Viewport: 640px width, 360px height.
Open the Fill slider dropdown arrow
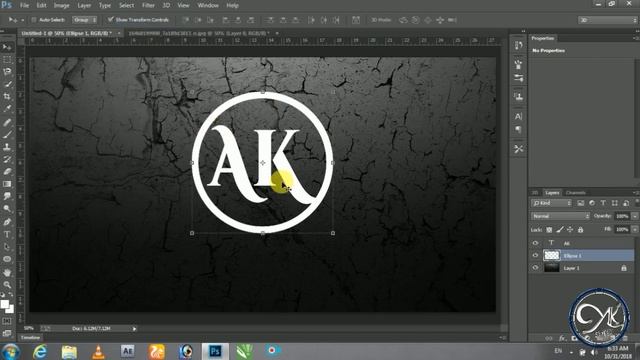635,230
